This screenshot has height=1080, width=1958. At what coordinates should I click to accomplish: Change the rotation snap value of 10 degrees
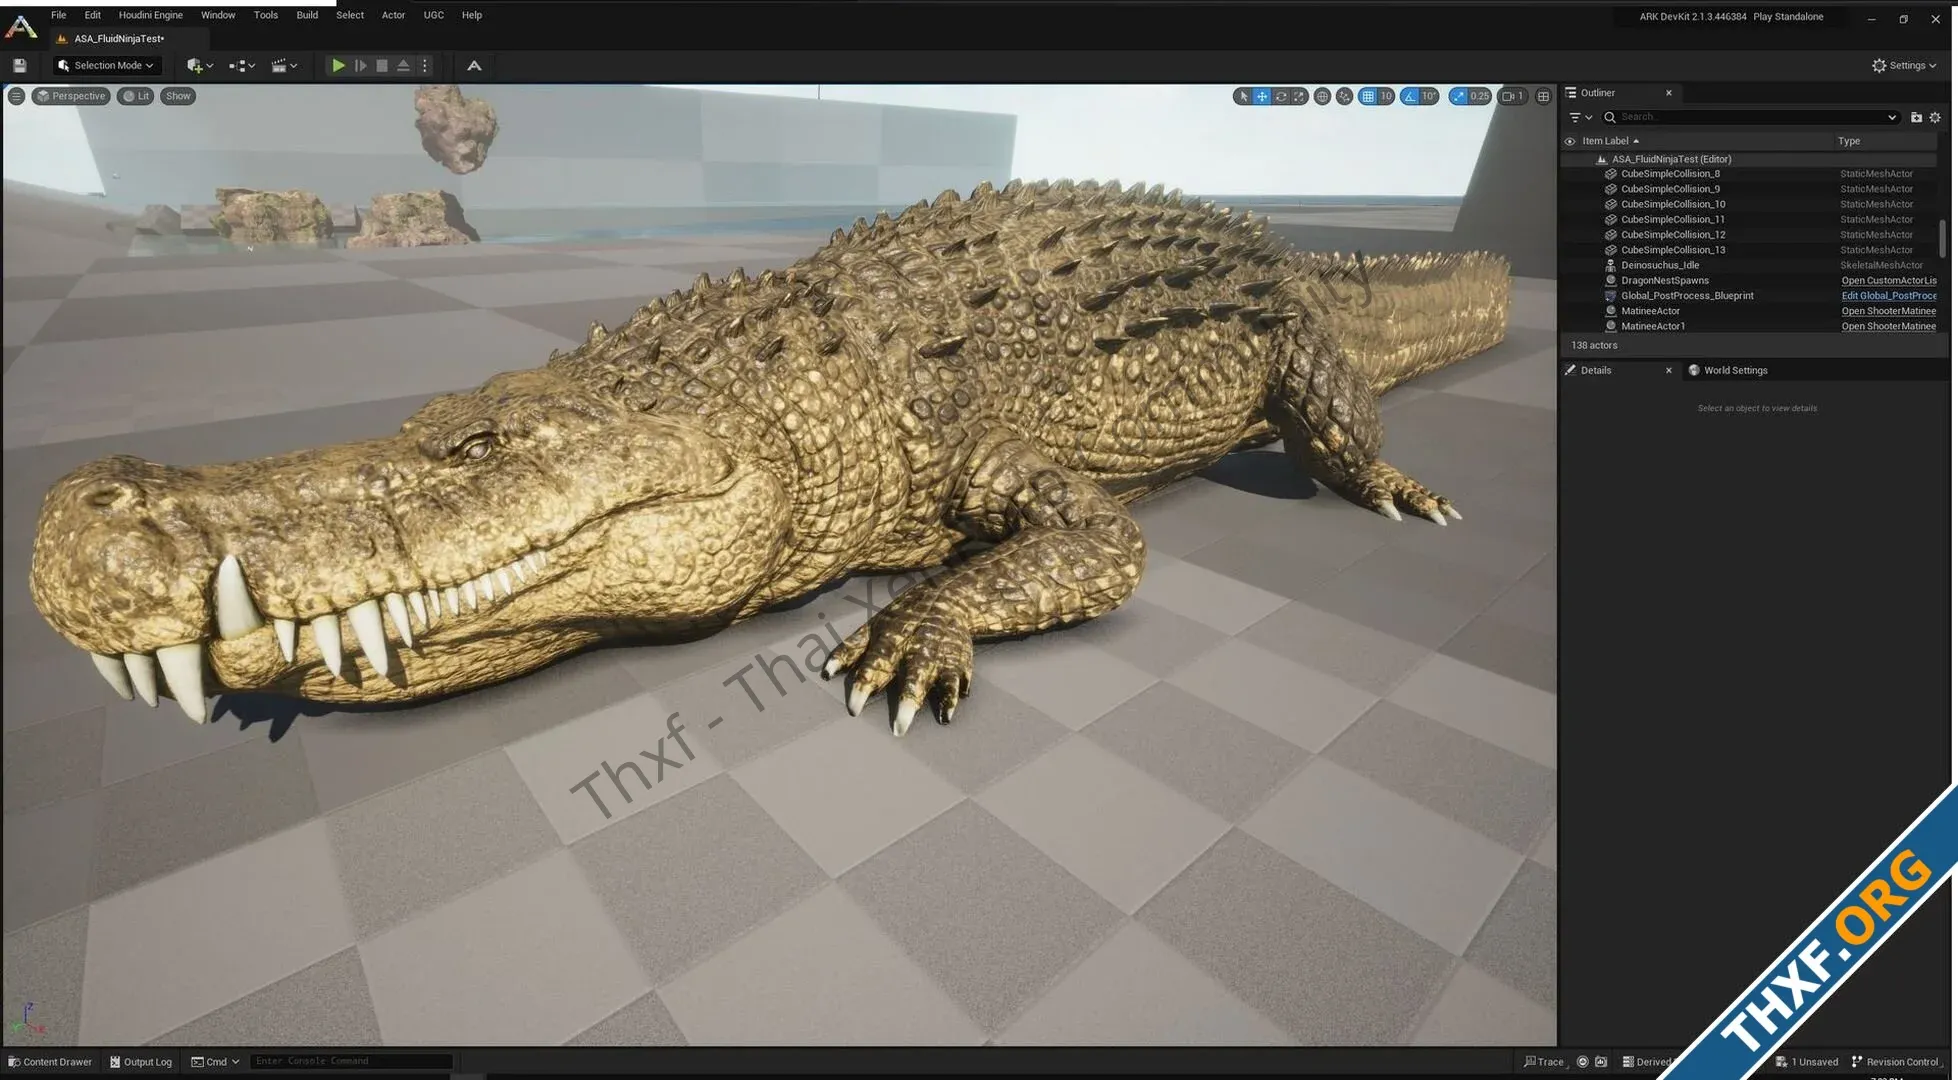coord(1429,96)
